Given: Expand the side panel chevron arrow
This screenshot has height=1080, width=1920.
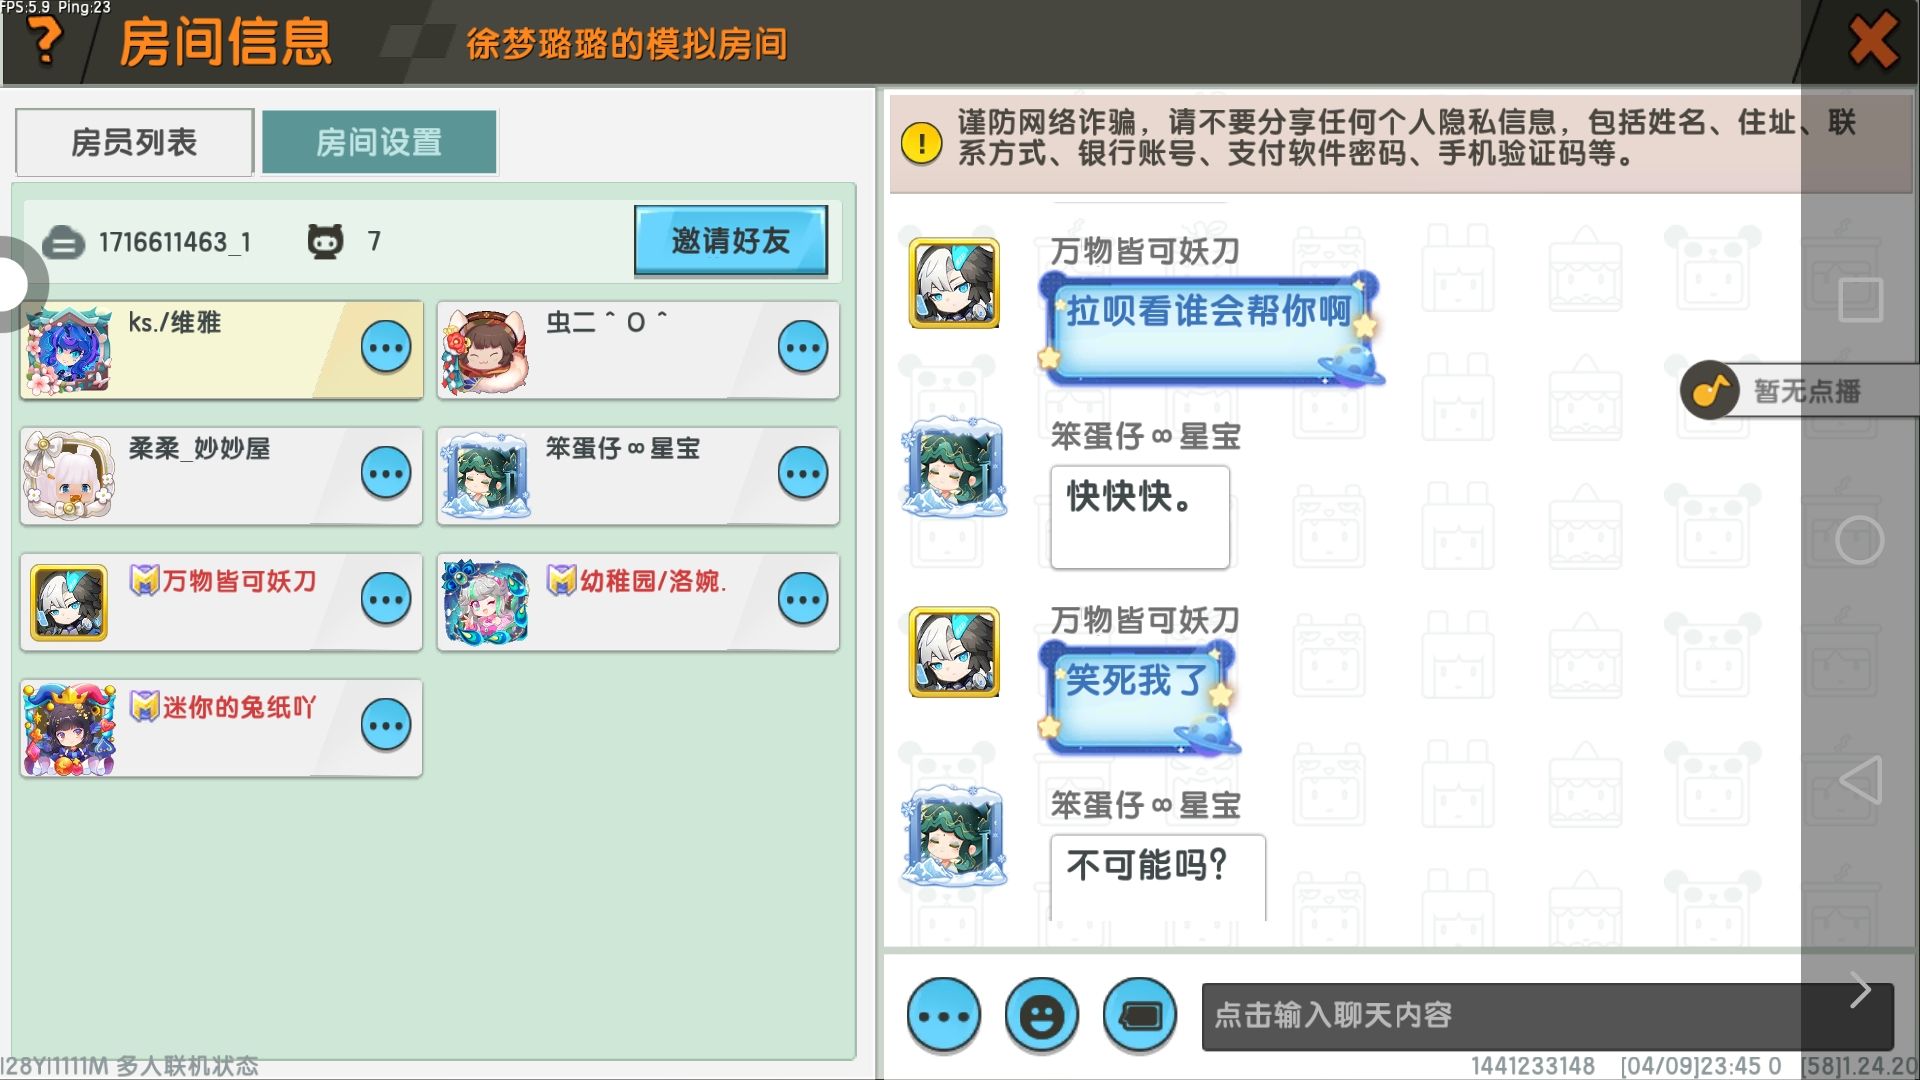Looking at the screenshot, I should pos(1860,990).
